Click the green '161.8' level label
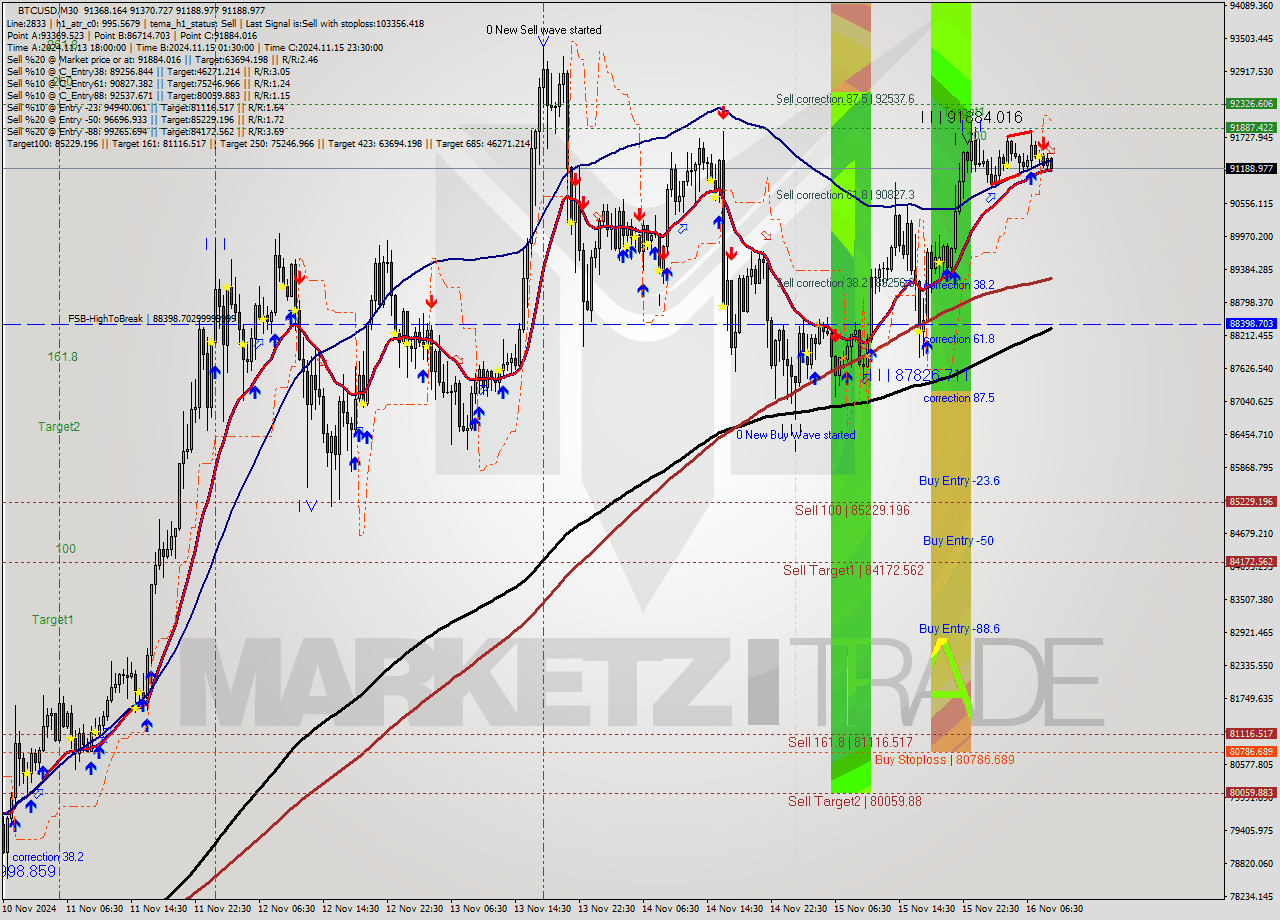Screen dimensions: 1280x920 [x=62, y=357]
